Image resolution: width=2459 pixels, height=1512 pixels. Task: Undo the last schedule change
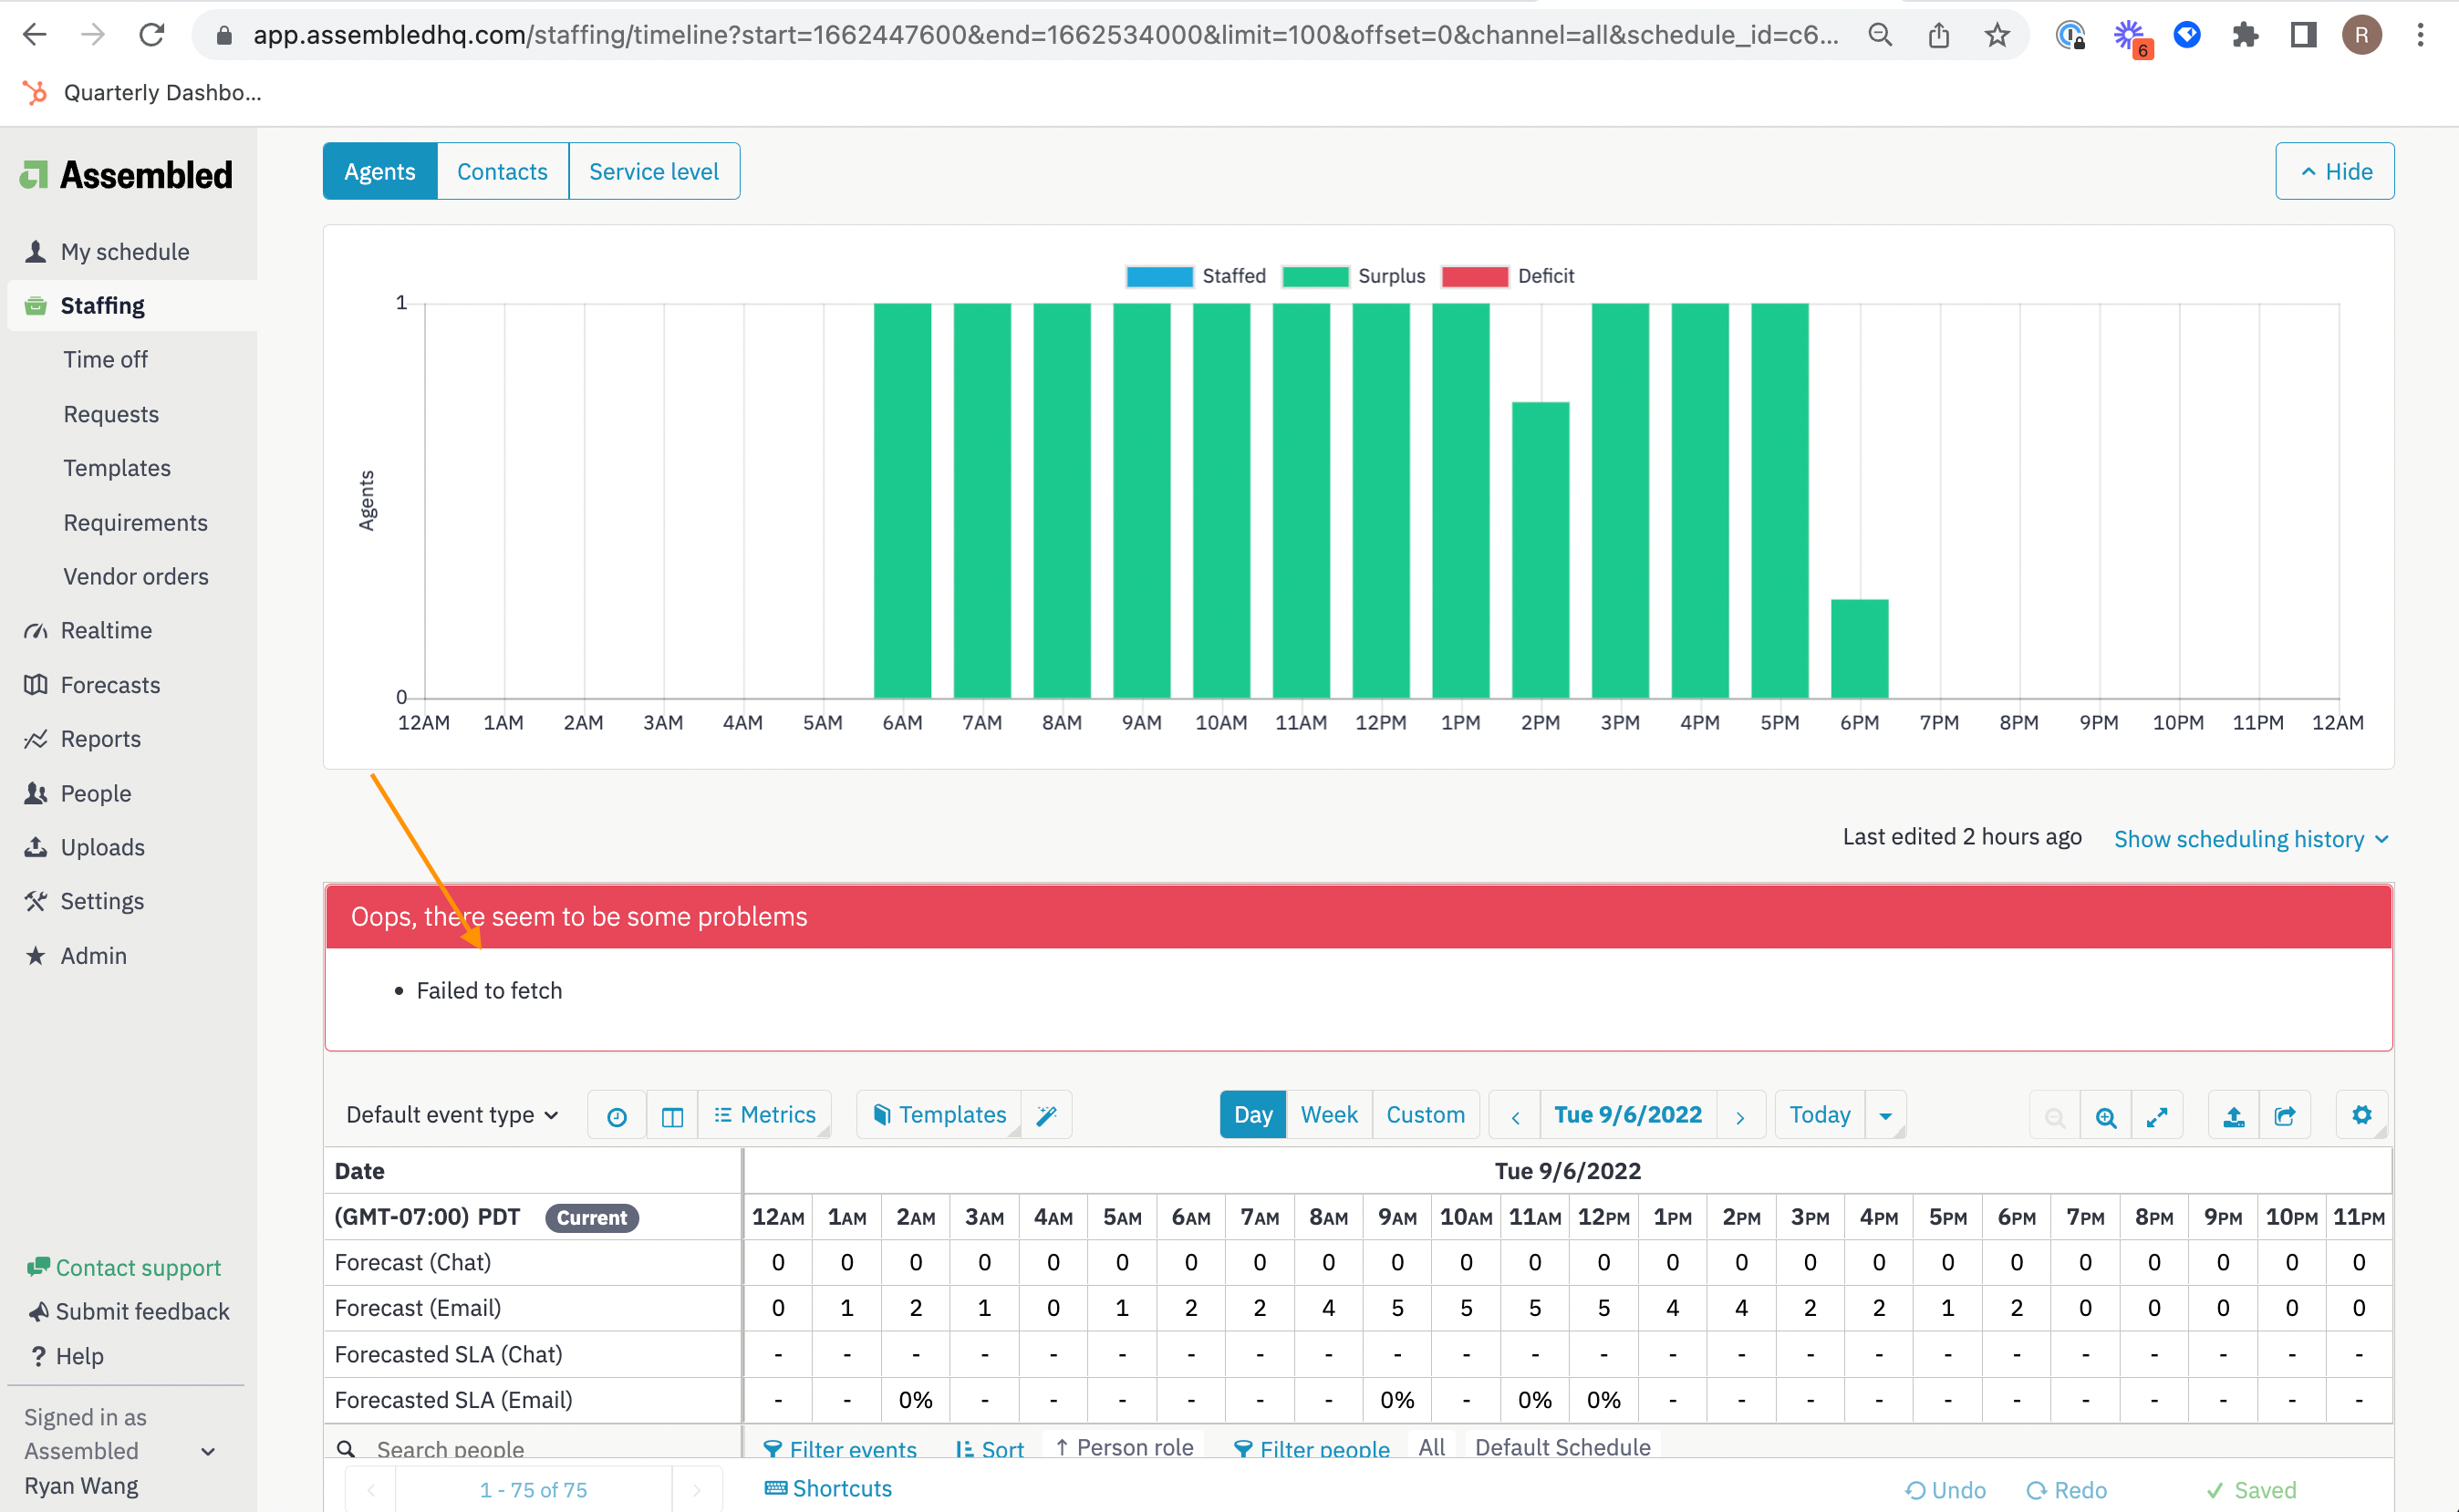[1946, 1489]
